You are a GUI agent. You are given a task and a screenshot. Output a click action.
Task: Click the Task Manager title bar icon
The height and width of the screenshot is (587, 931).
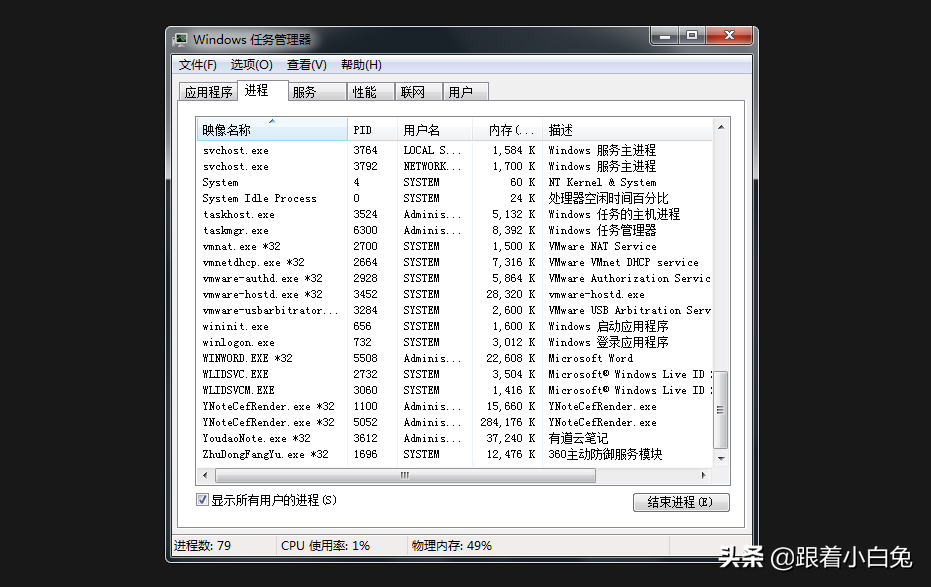pyautogui.click(x=180, y=40)
